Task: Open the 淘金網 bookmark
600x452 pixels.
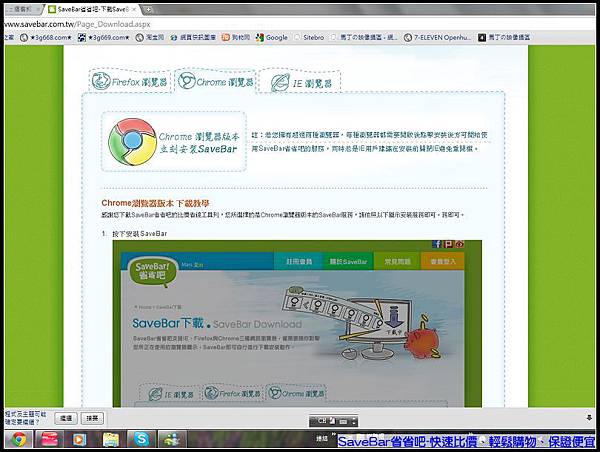Action: [x=150, y=38]
